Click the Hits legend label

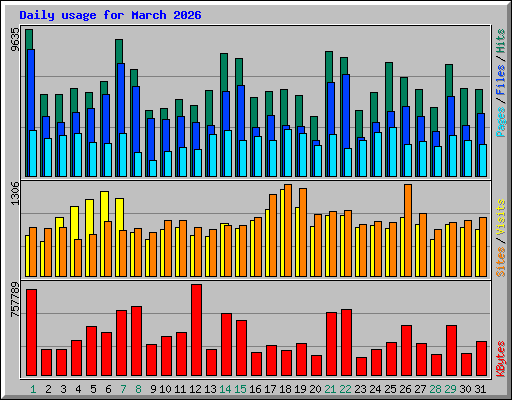pyautogui.click(x=500, y=41)
